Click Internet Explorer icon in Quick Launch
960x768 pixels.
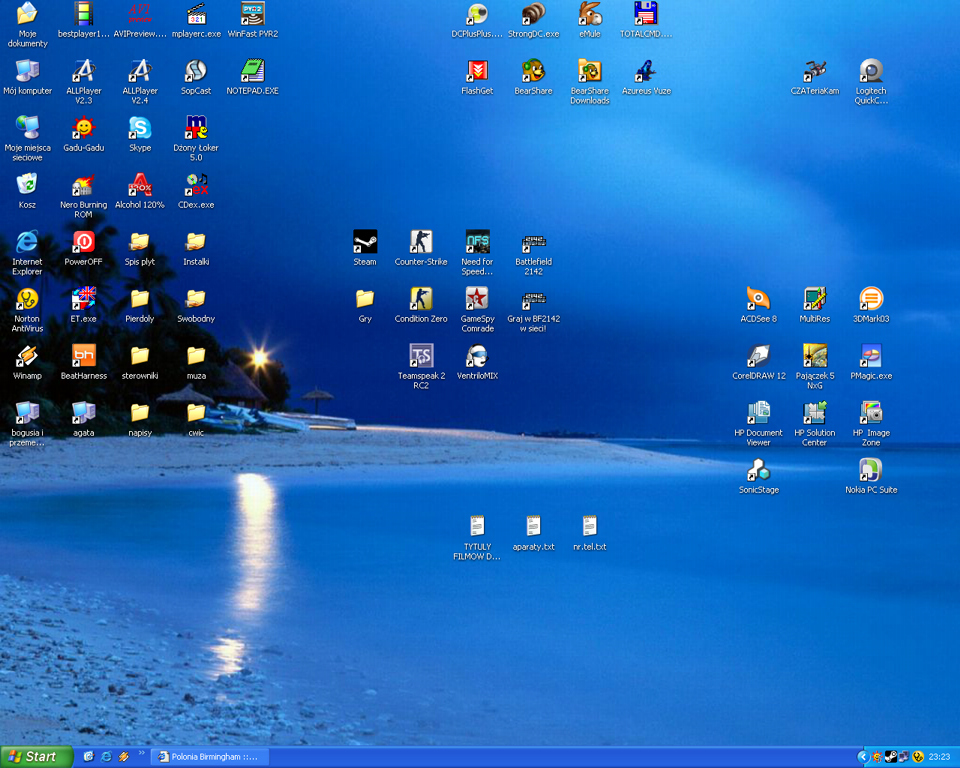coord(106,757)
